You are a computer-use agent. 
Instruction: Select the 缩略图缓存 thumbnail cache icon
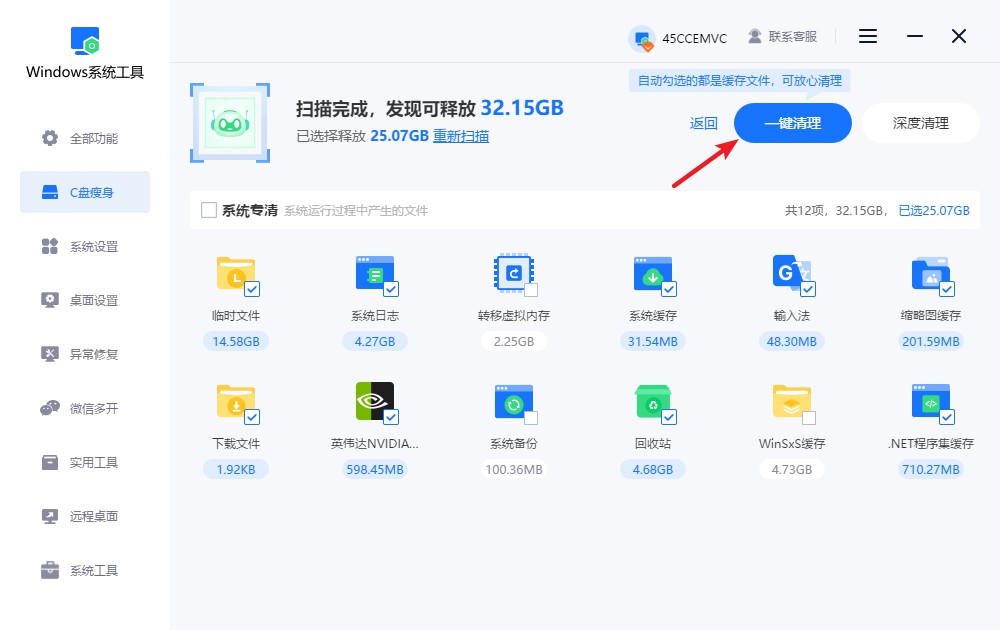point(931,275)
